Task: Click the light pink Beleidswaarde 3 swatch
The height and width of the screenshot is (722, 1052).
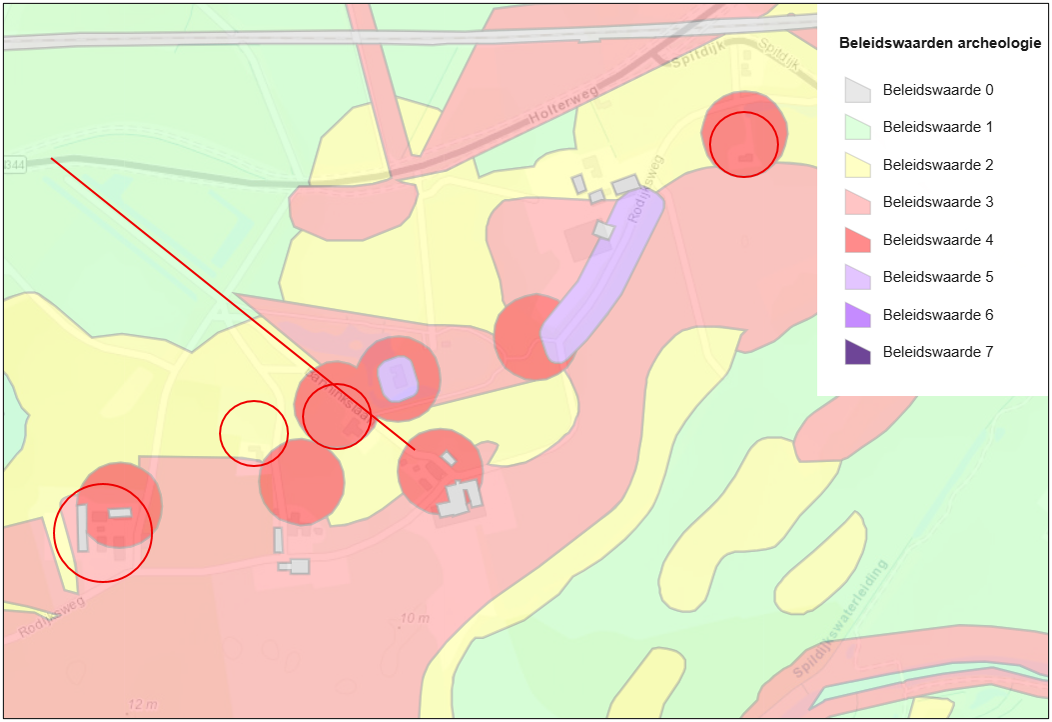Action: 857,203
